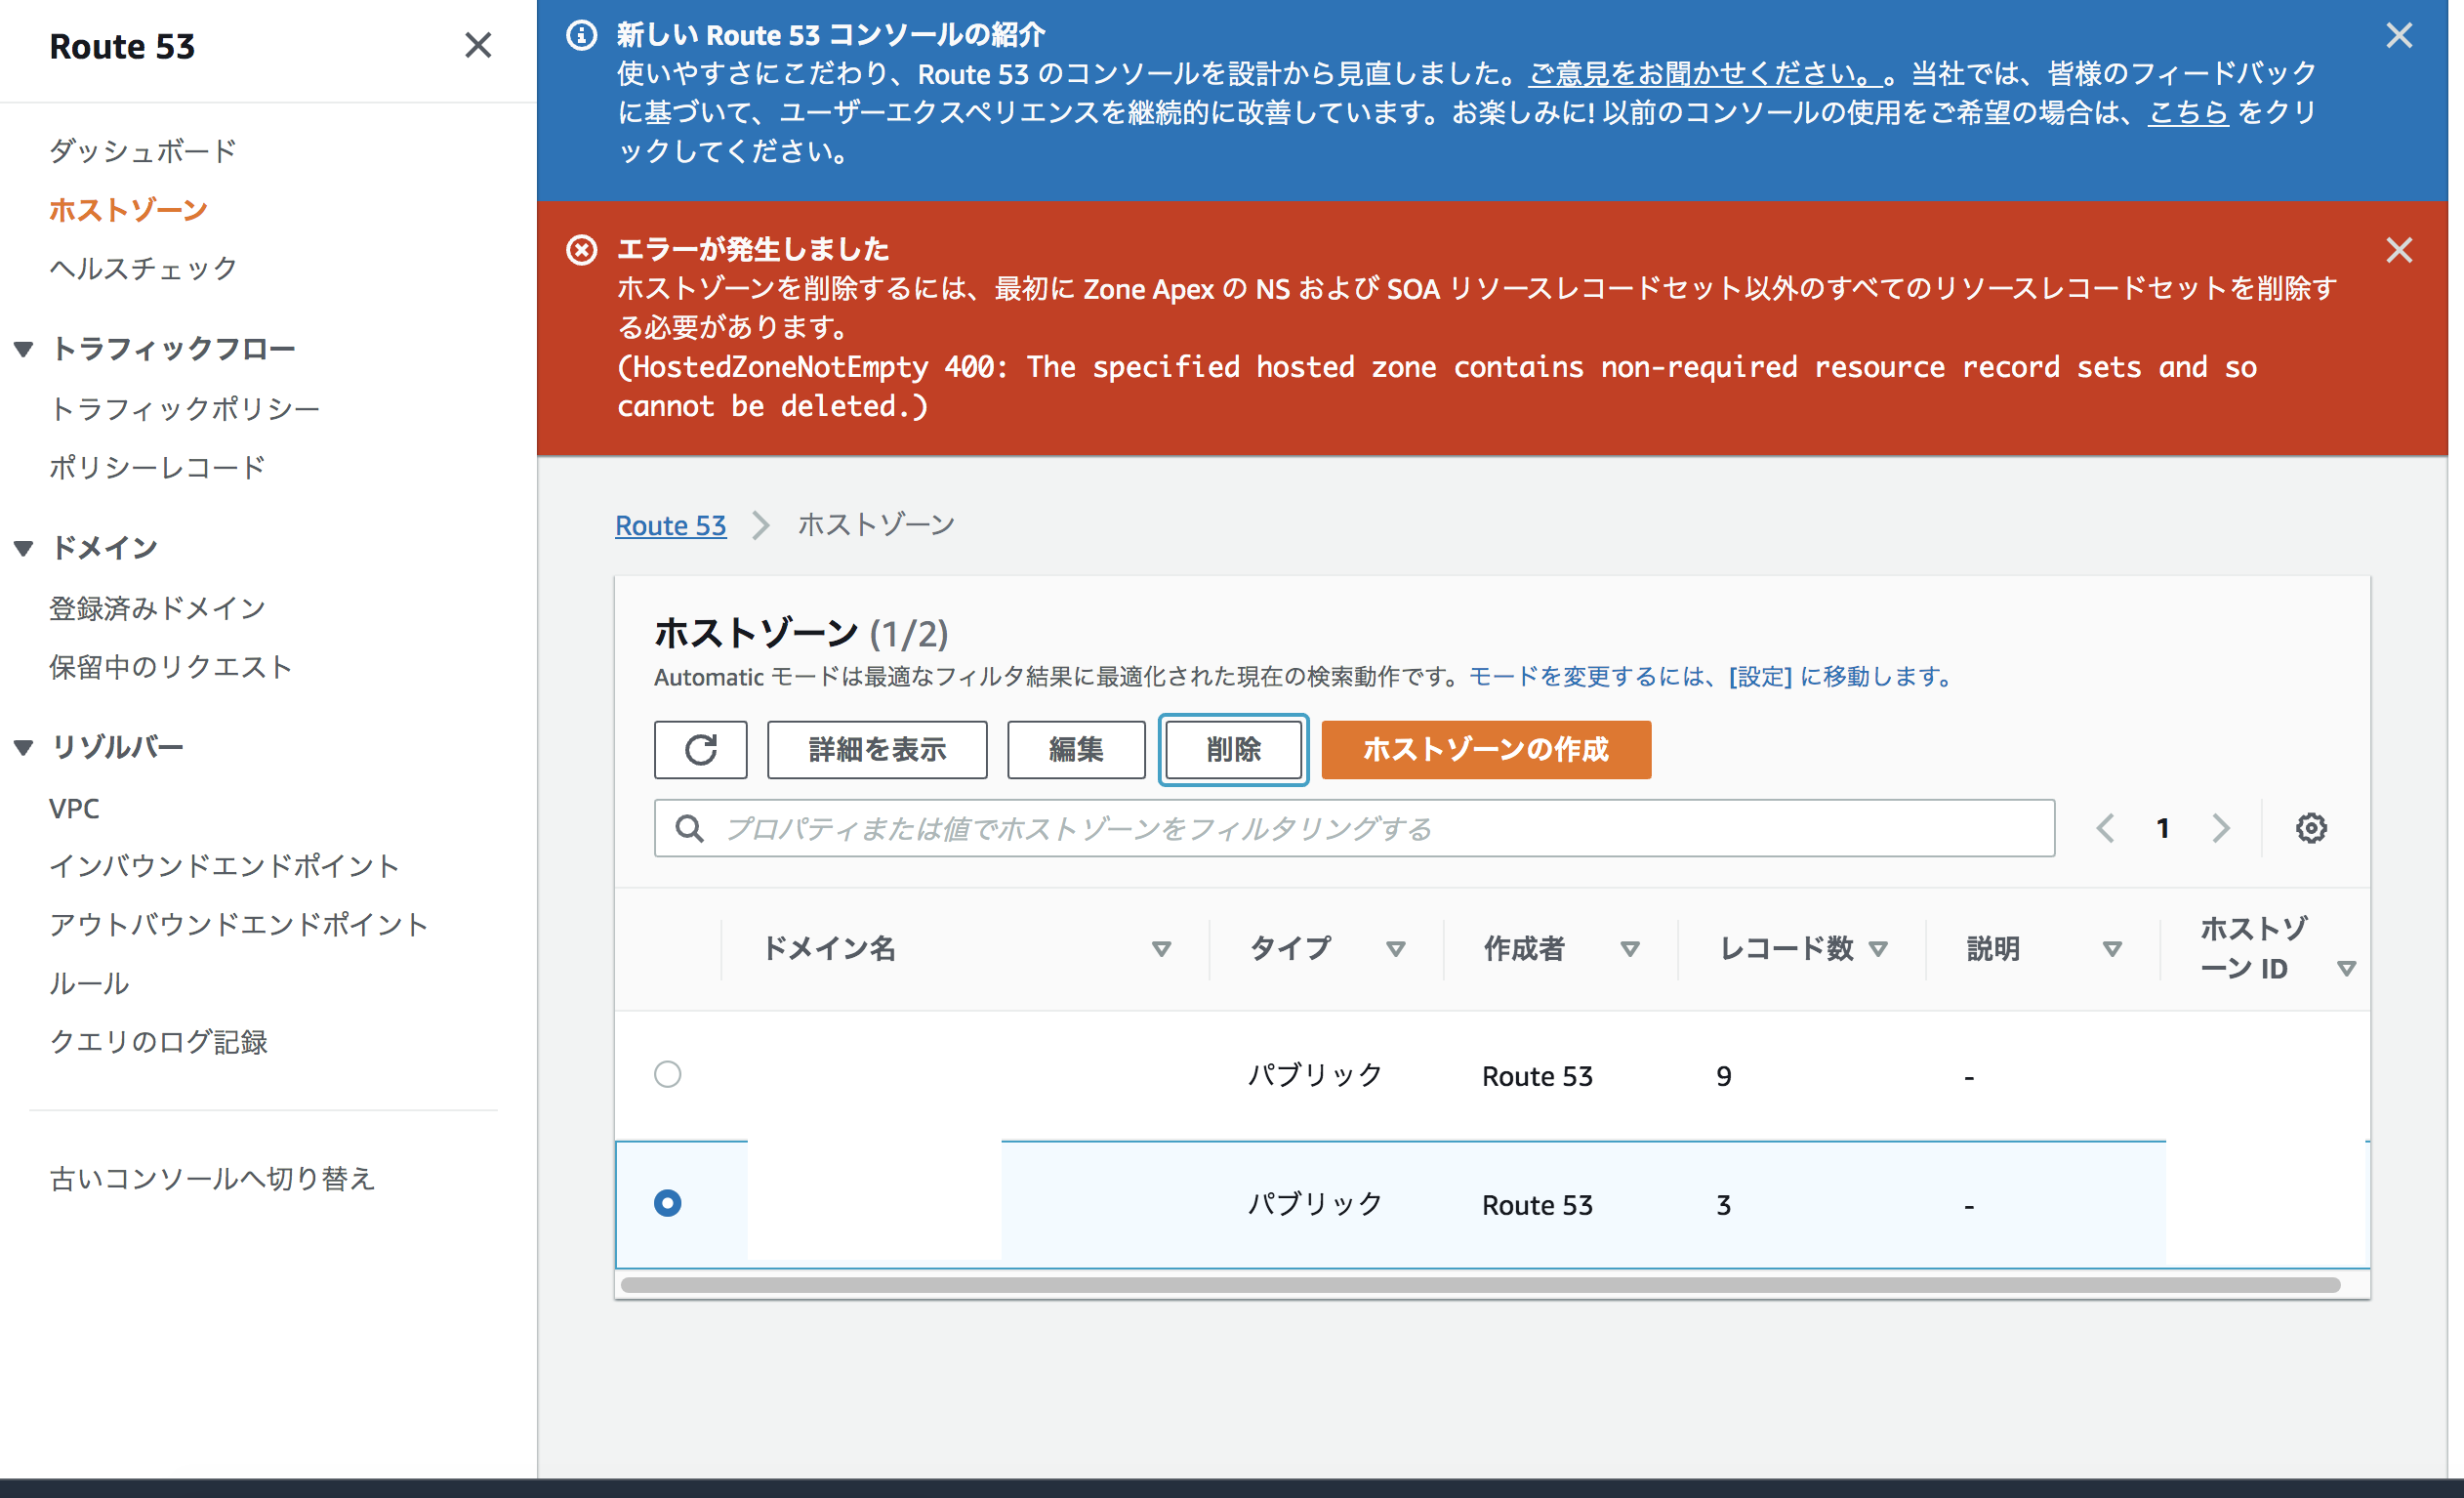The height and width of the screenshot is (1498, 2464).
Task: Dismiss the red error notification with its X icon
Action: (x=2399, y=250)
